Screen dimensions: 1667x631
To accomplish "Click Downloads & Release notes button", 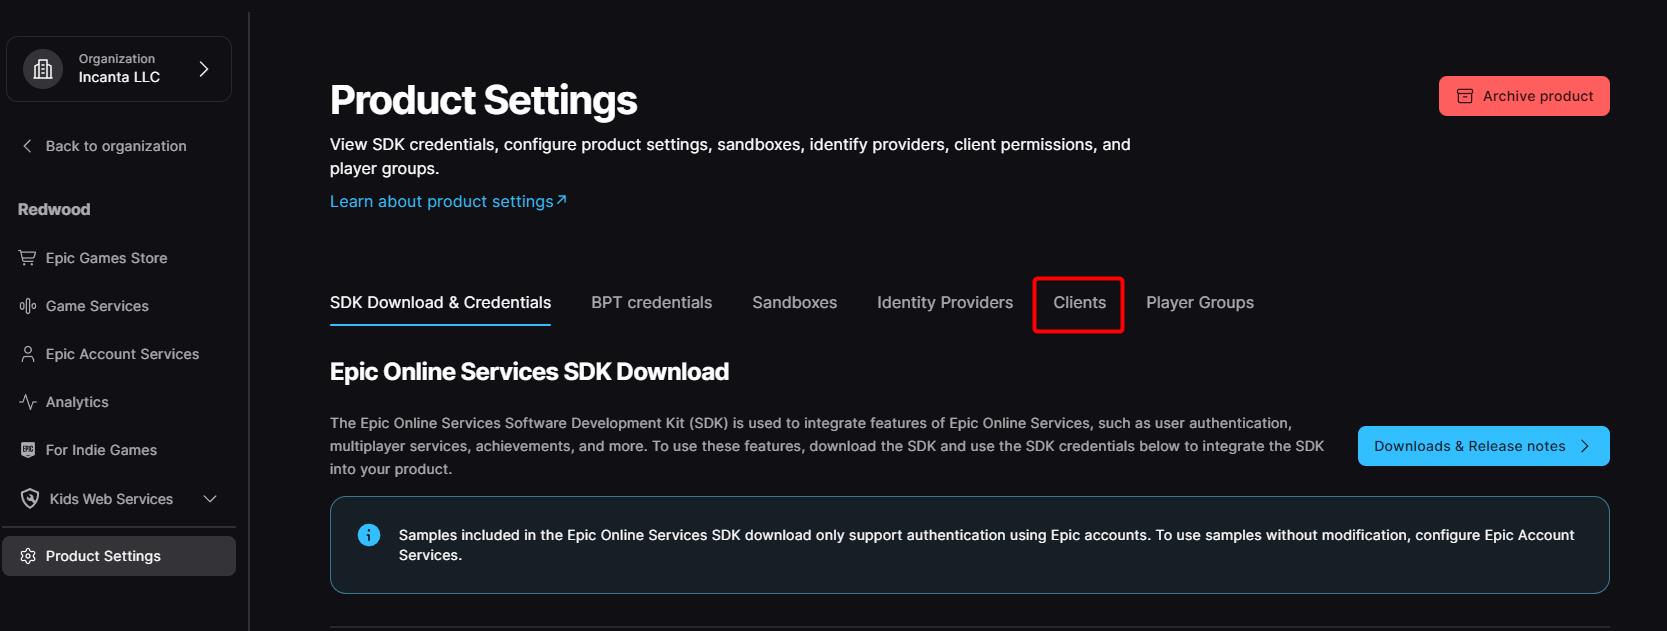I will [x=1483, y=446].
